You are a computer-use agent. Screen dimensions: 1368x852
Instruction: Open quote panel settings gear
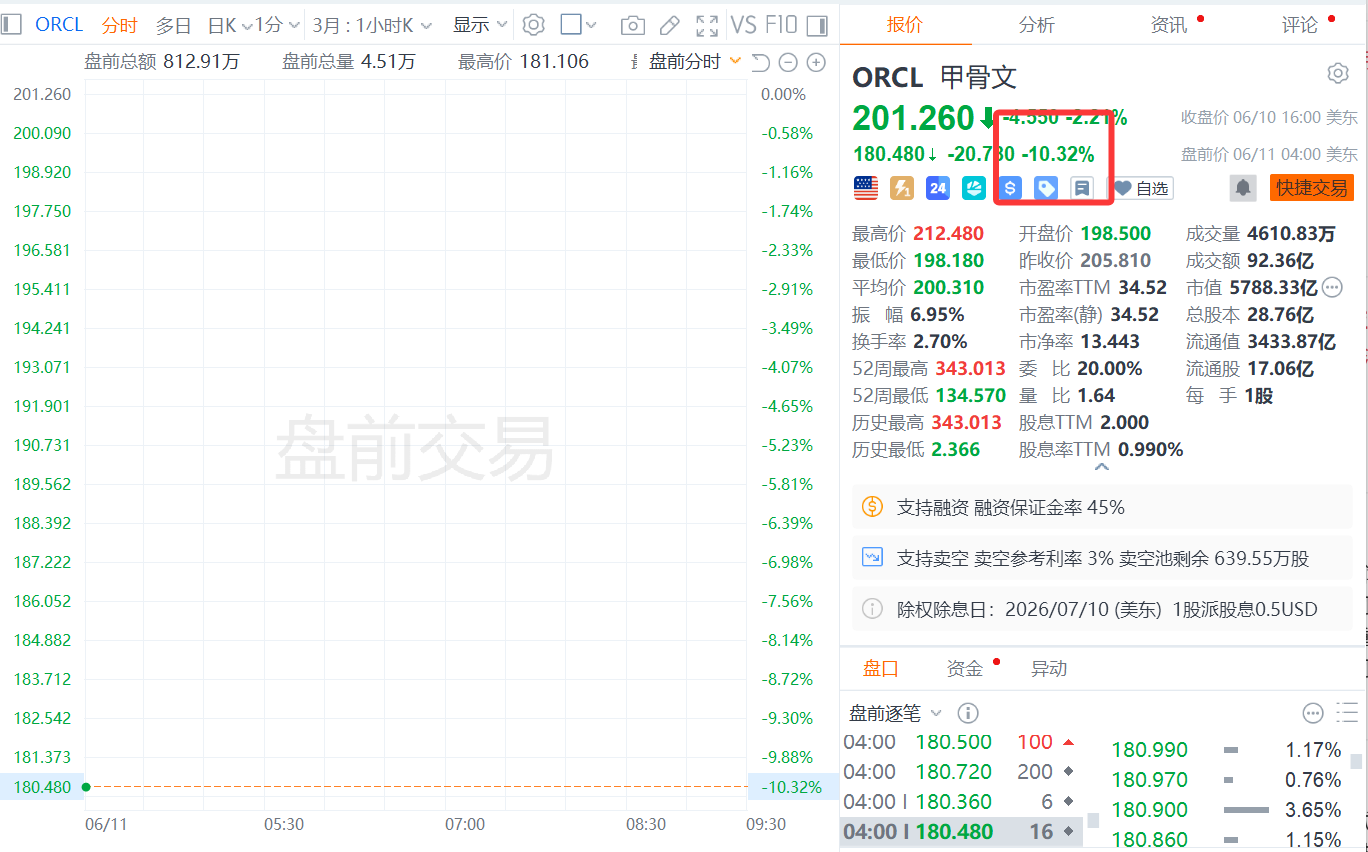[1338, 73]
